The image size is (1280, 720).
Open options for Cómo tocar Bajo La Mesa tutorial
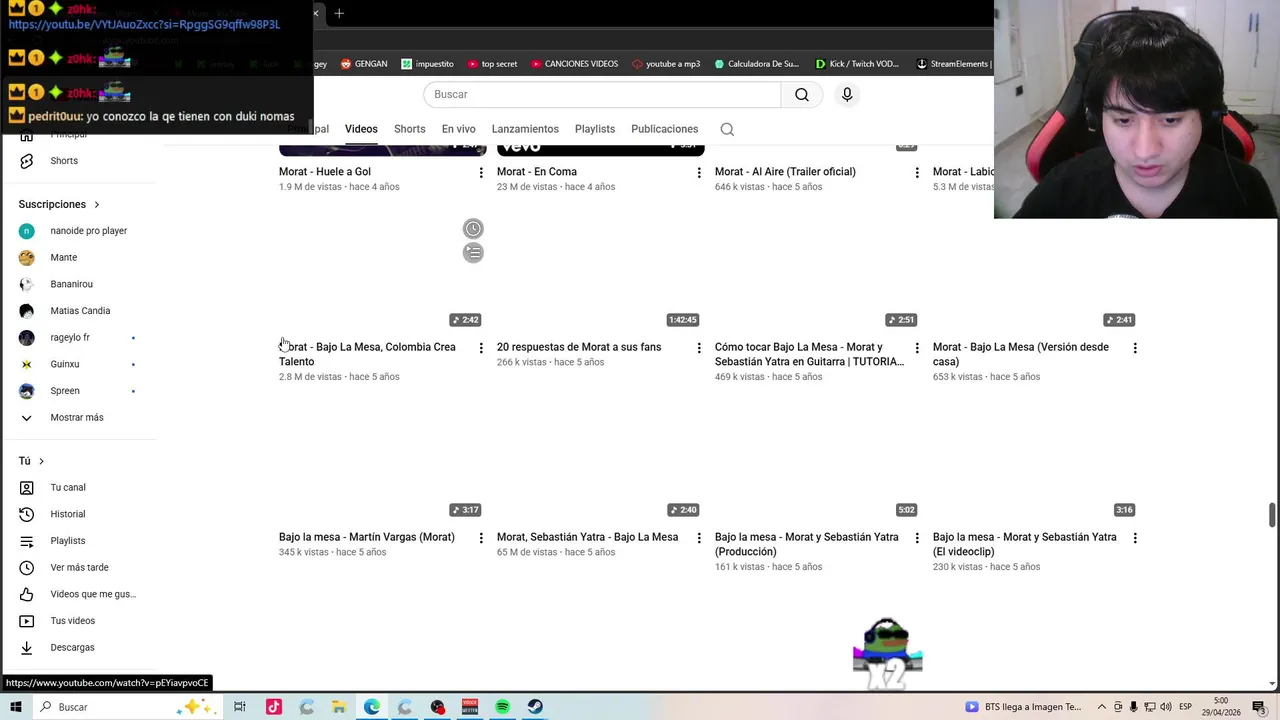917,348
